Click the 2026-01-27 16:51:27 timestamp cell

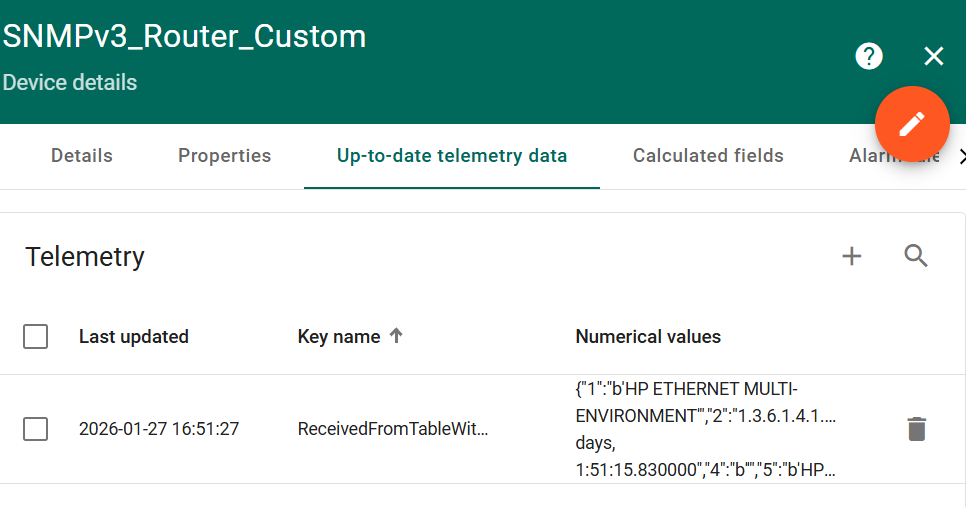coord(159,429)
